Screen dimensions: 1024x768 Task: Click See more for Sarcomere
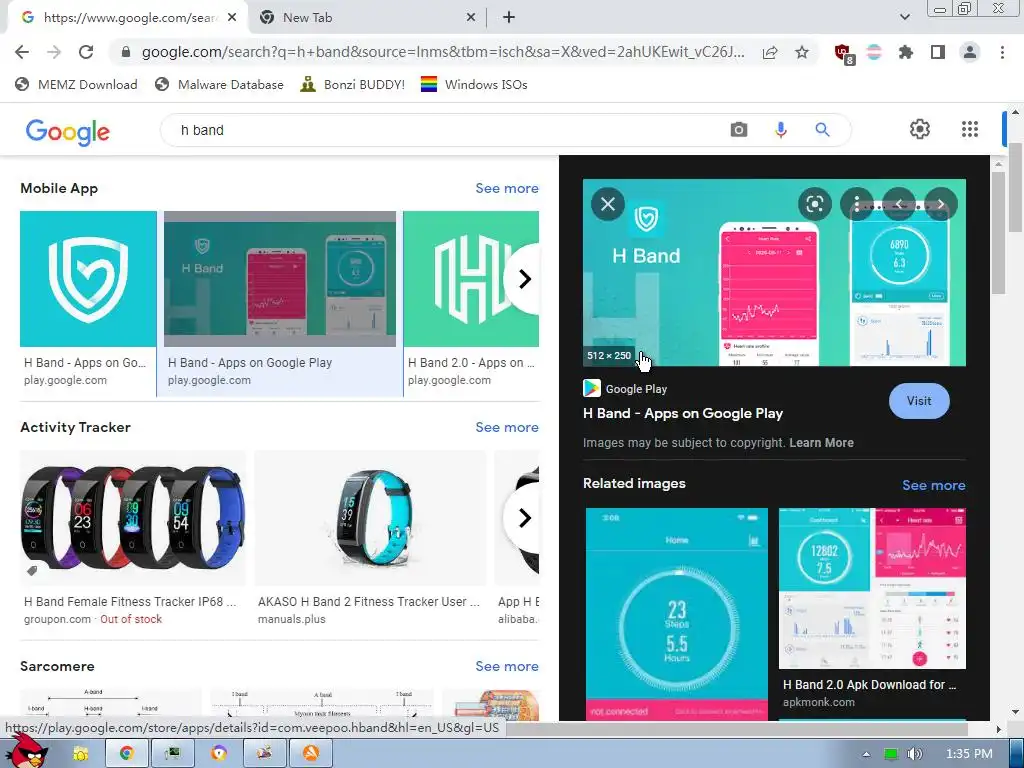click(507, 666)
